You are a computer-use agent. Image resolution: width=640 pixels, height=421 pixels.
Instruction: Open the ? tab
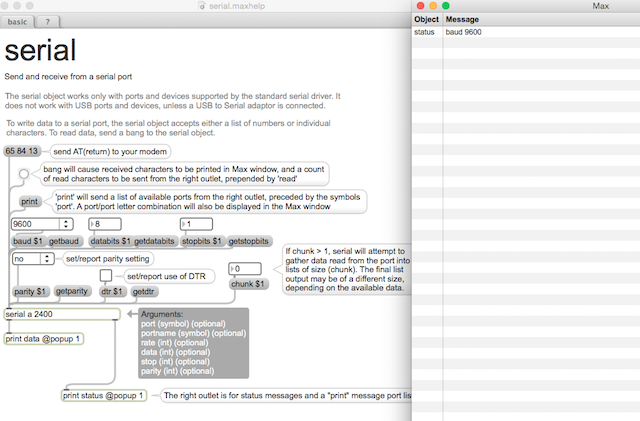tap(48, 22)
